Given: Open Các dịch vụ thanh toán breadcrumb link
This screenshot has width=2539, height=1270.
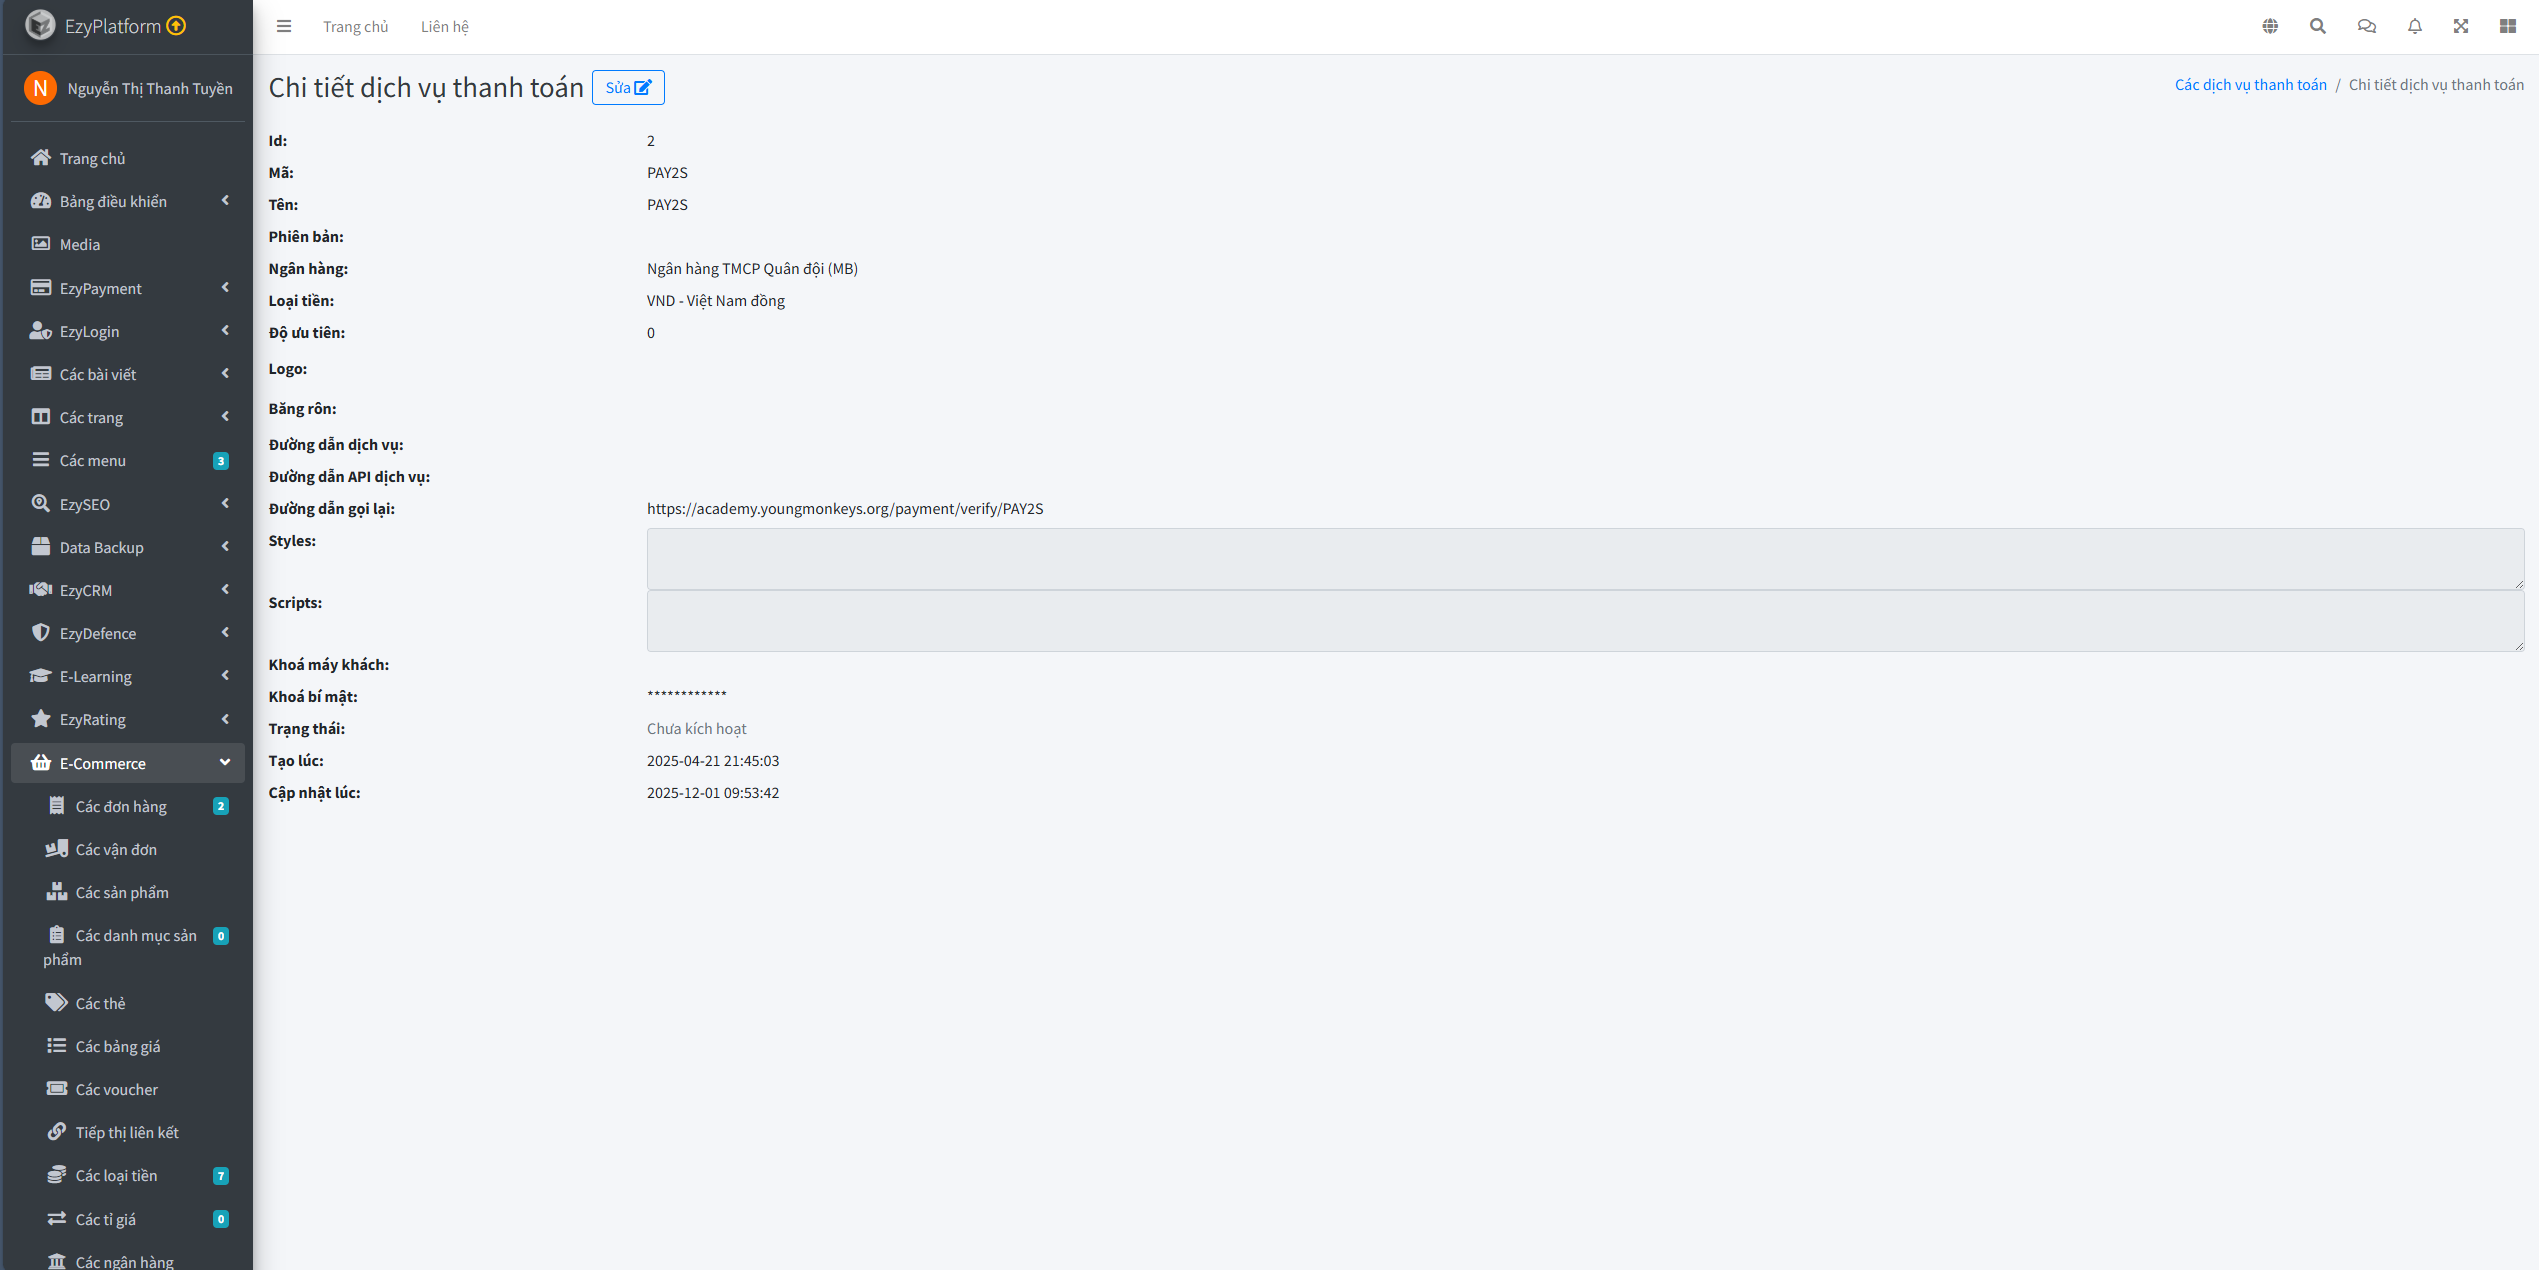Looking at the screenshot, I should (2250, 85).
